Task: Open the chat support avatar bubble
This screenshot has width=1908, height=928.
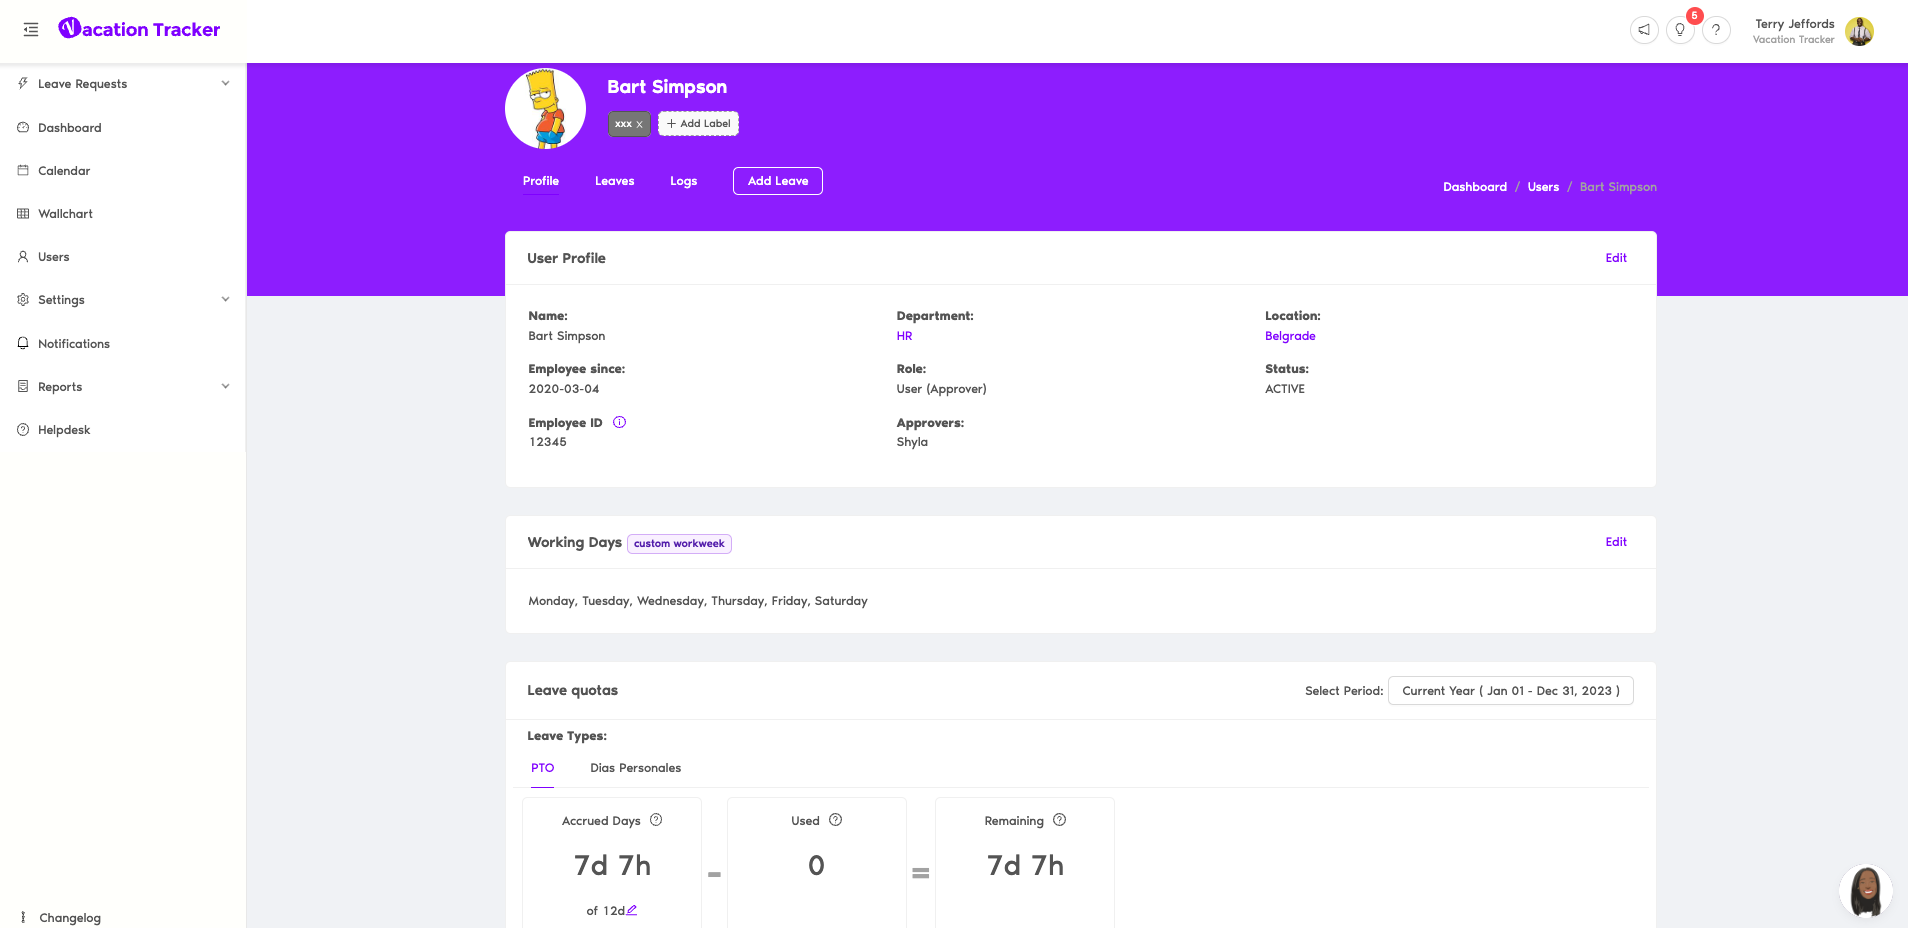Action: [1865, 891]
